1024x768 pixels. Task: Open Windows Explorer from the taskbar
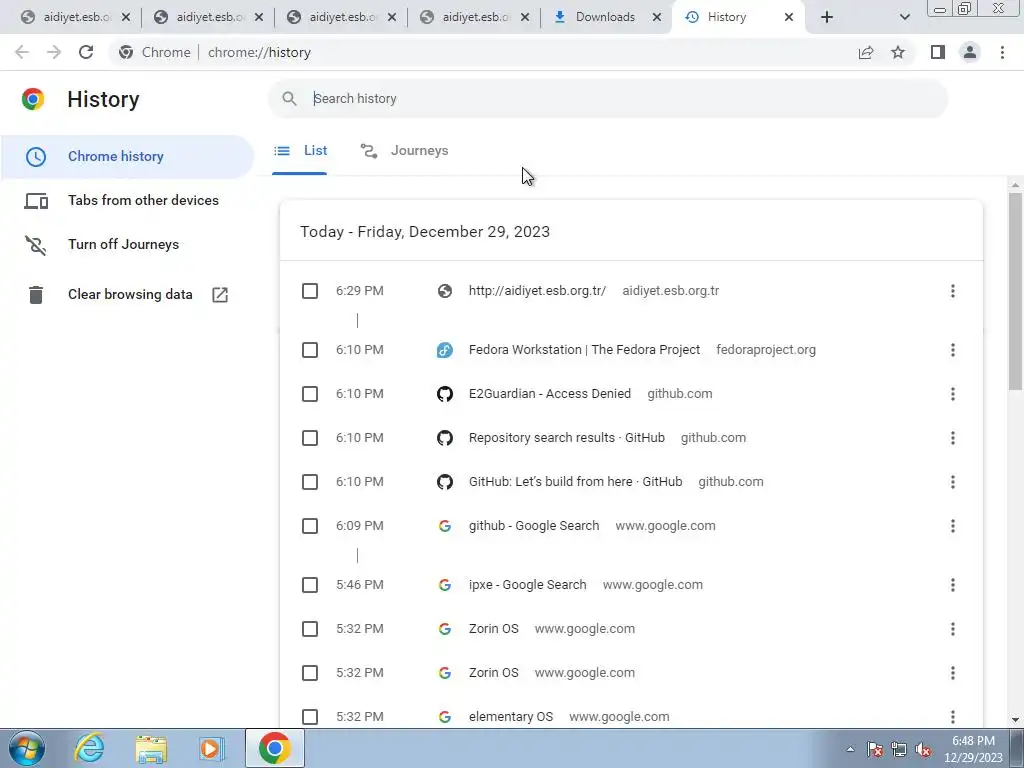[151, 748]
